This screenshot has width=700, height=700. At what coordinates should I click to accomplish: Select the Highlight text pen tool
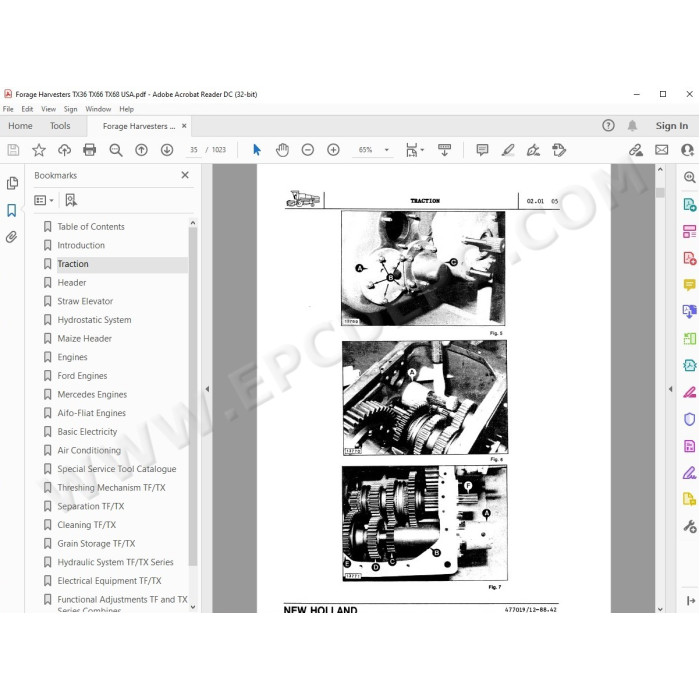tap(508, 150)
